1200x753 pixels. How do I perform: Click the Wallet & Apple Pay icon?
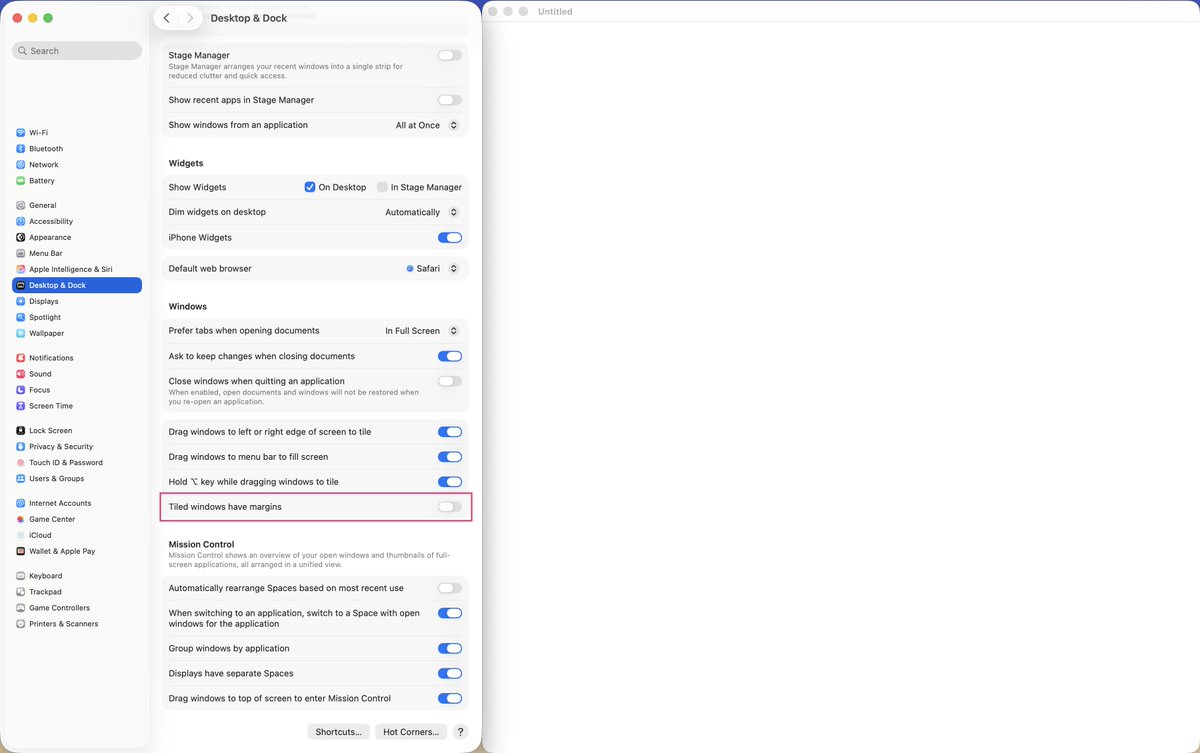pyautogui.click(x=20, y=551)
